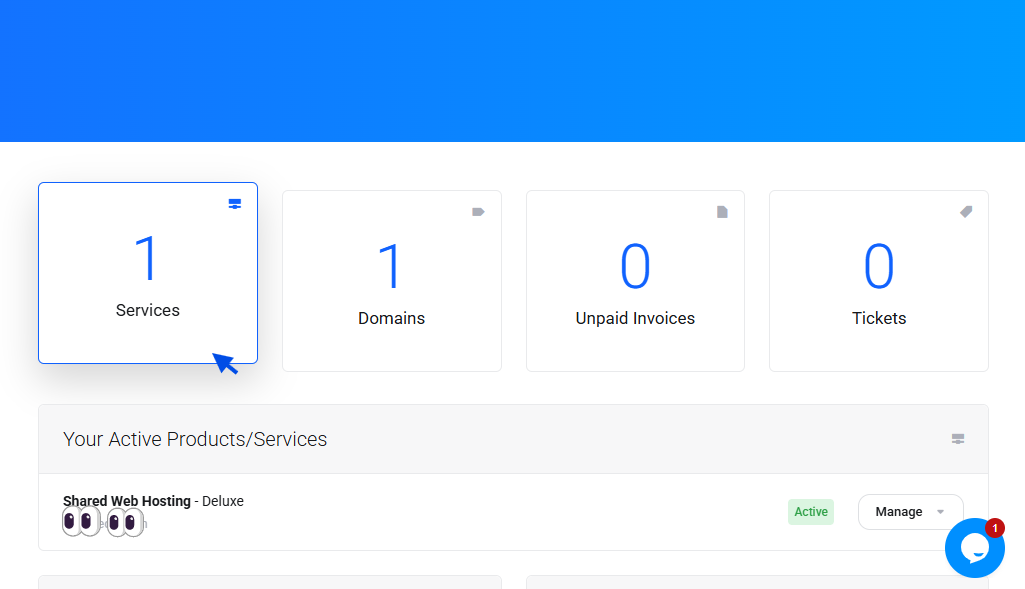1025x589 pixels.
Task: Open the Domains label
Action: pos(391,318)
